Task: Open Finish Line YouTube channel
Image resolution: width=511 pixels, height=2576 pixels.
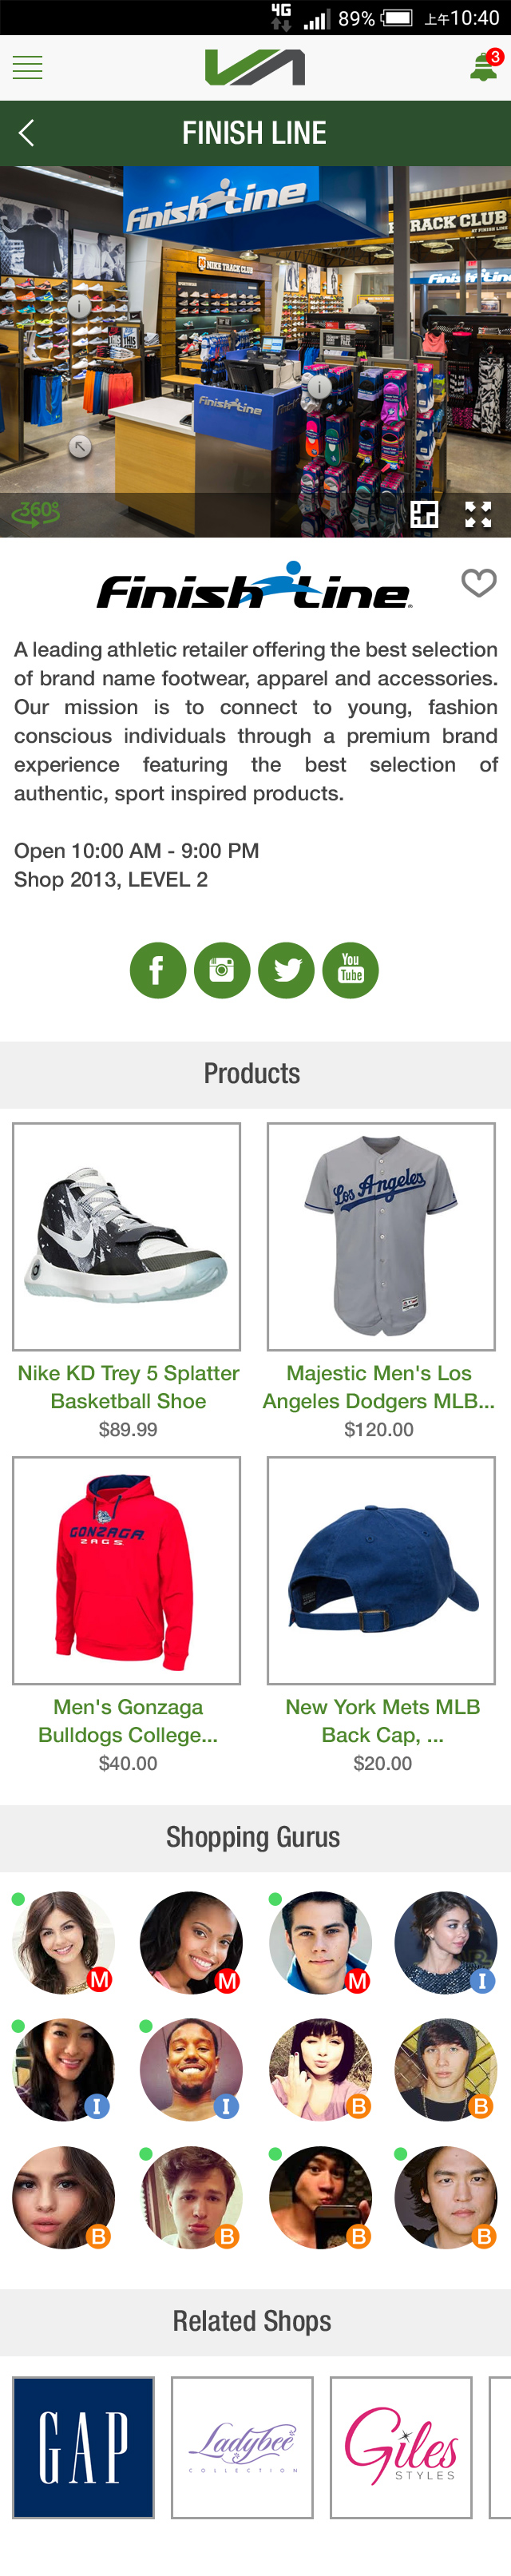Action: pos(350,970)
